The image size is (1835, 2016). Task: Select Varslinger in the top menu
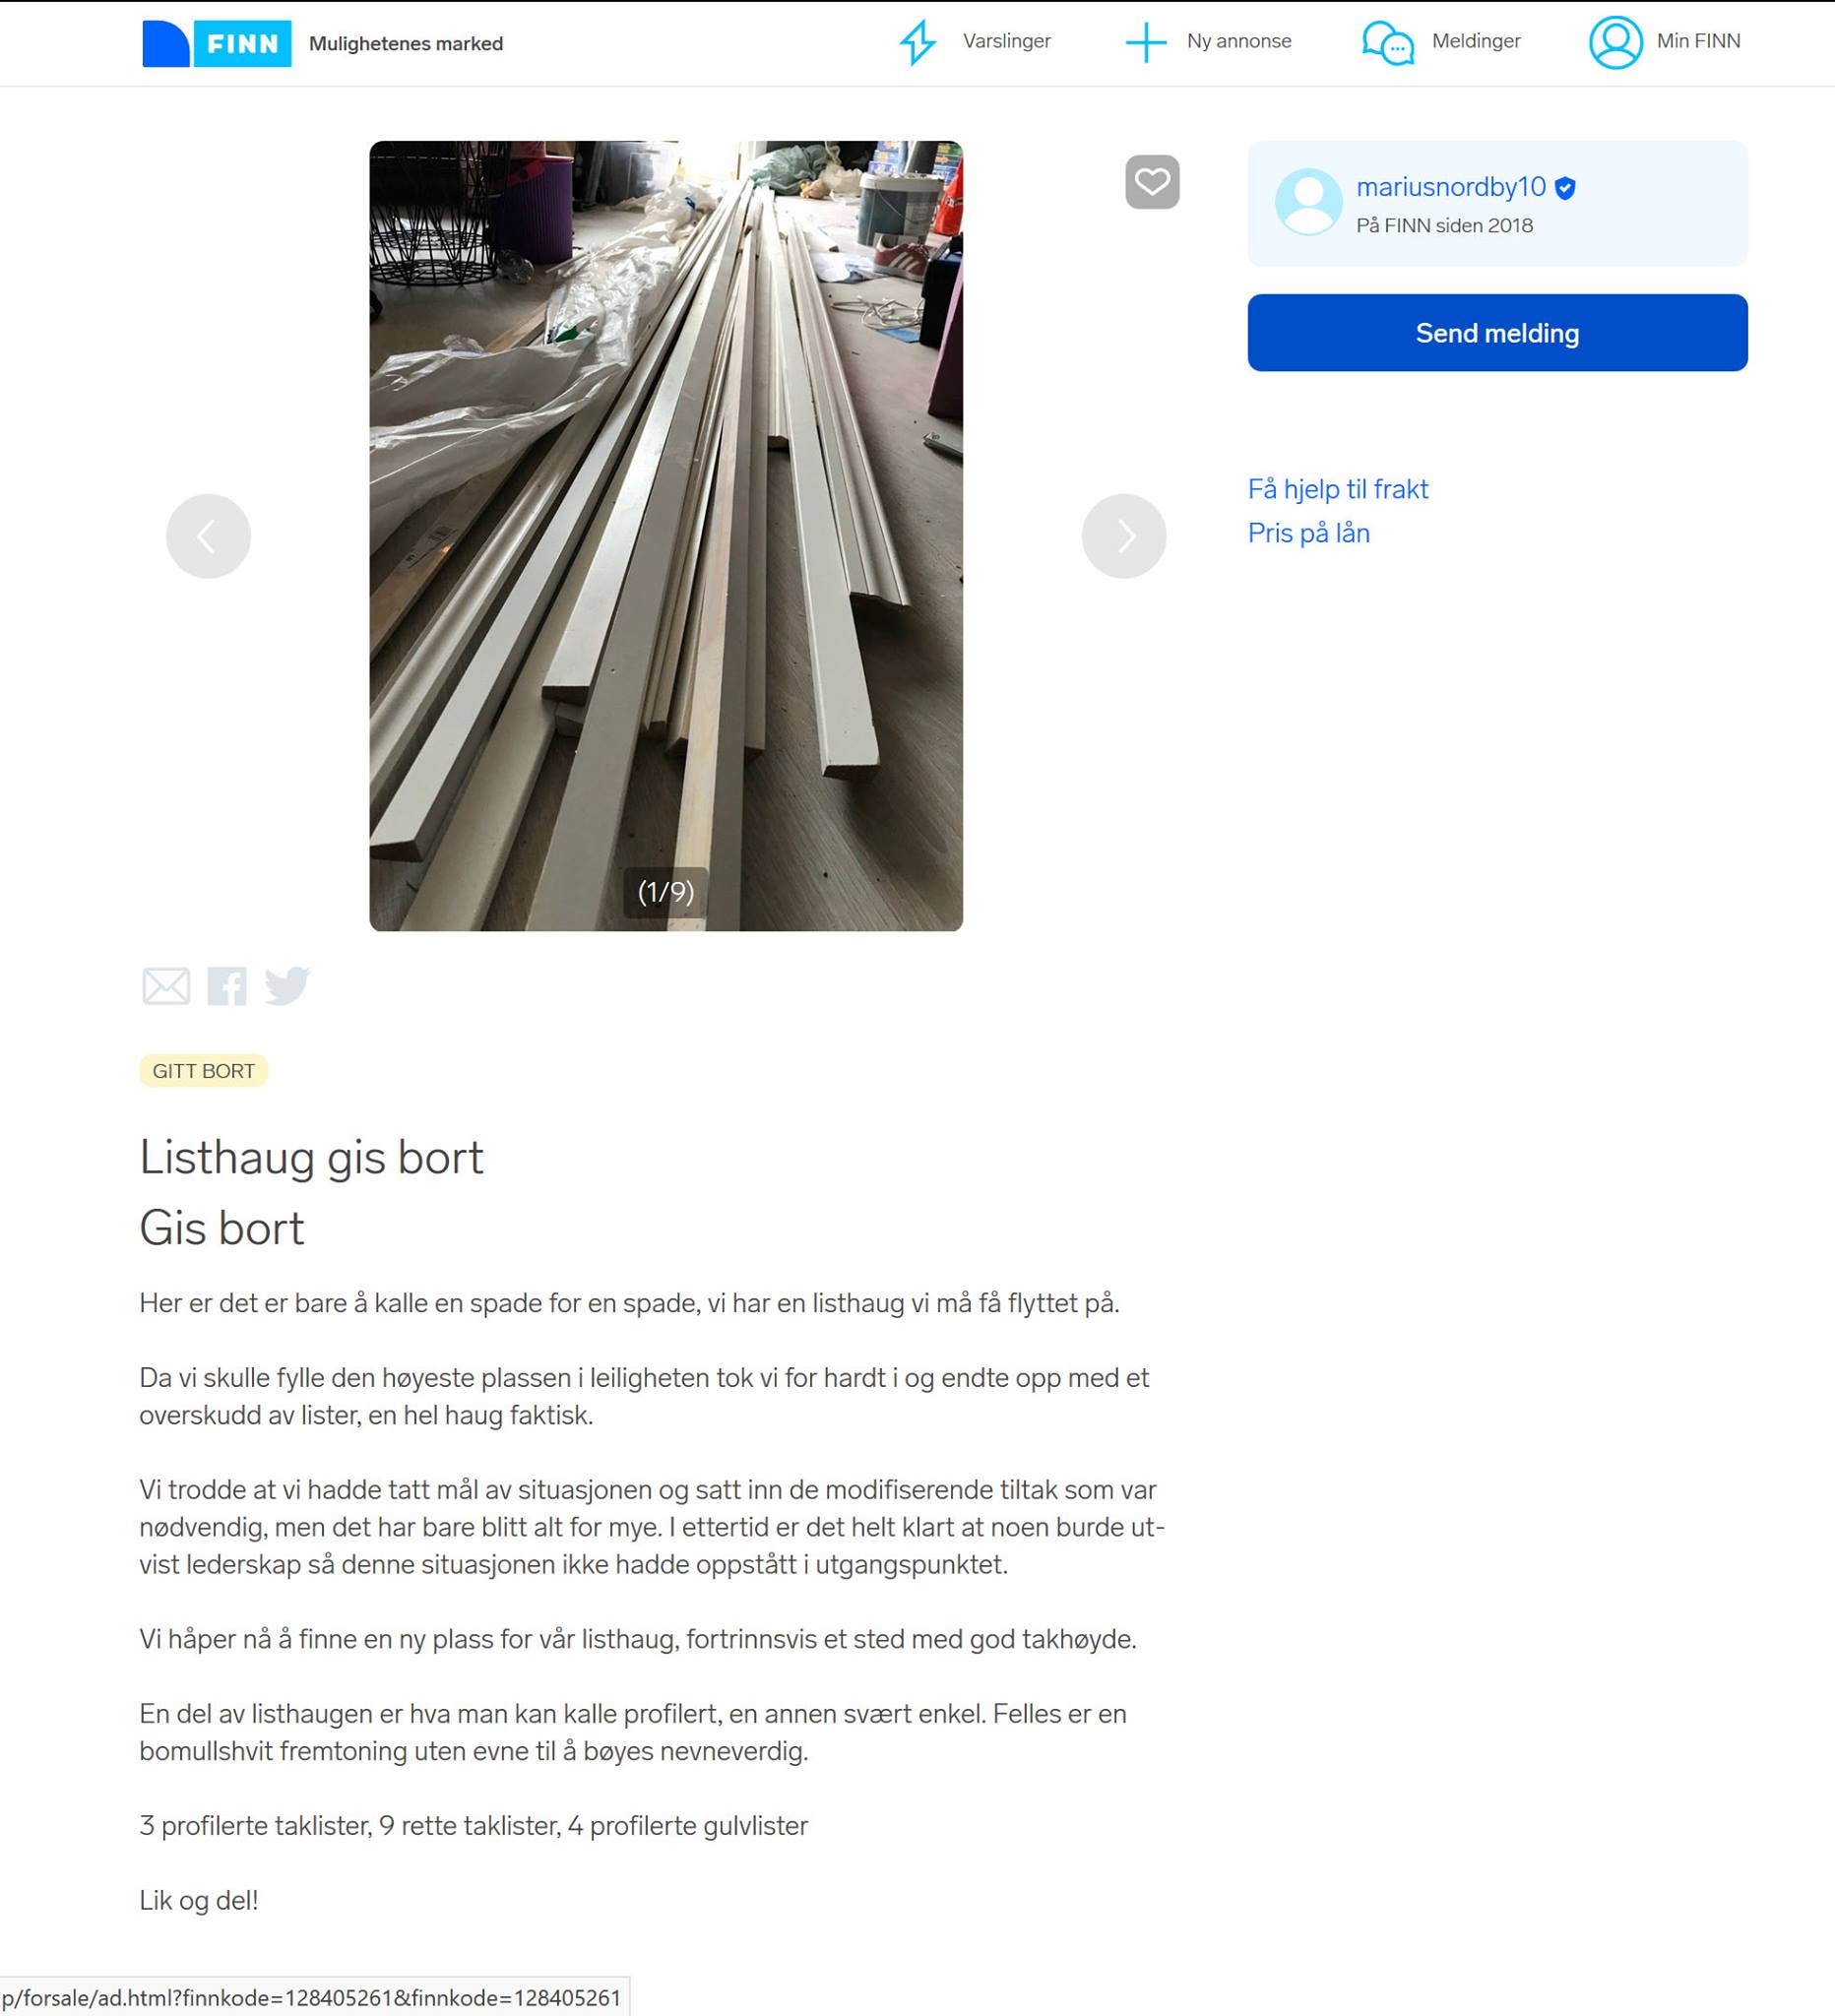pyautogui.click(x=1007, y=41)
